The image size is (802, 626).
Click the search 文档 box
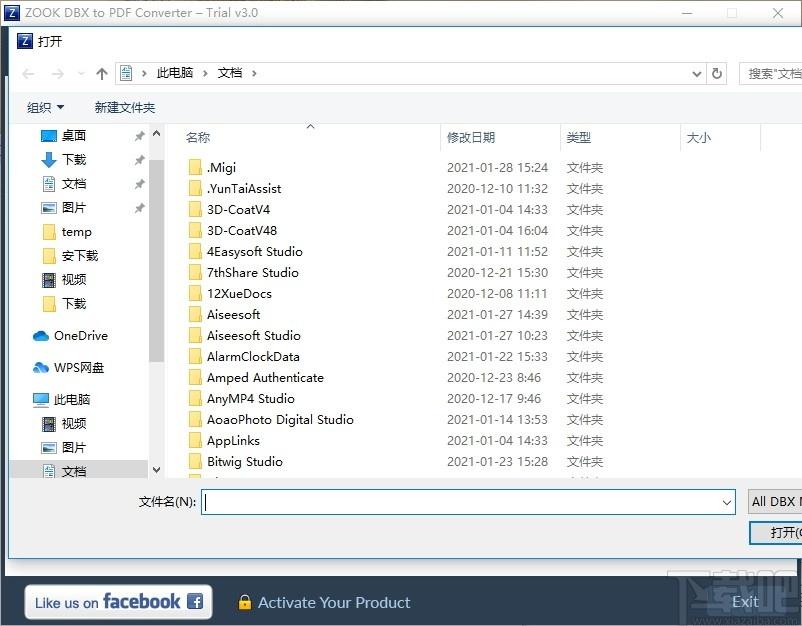tap(771, 74)
